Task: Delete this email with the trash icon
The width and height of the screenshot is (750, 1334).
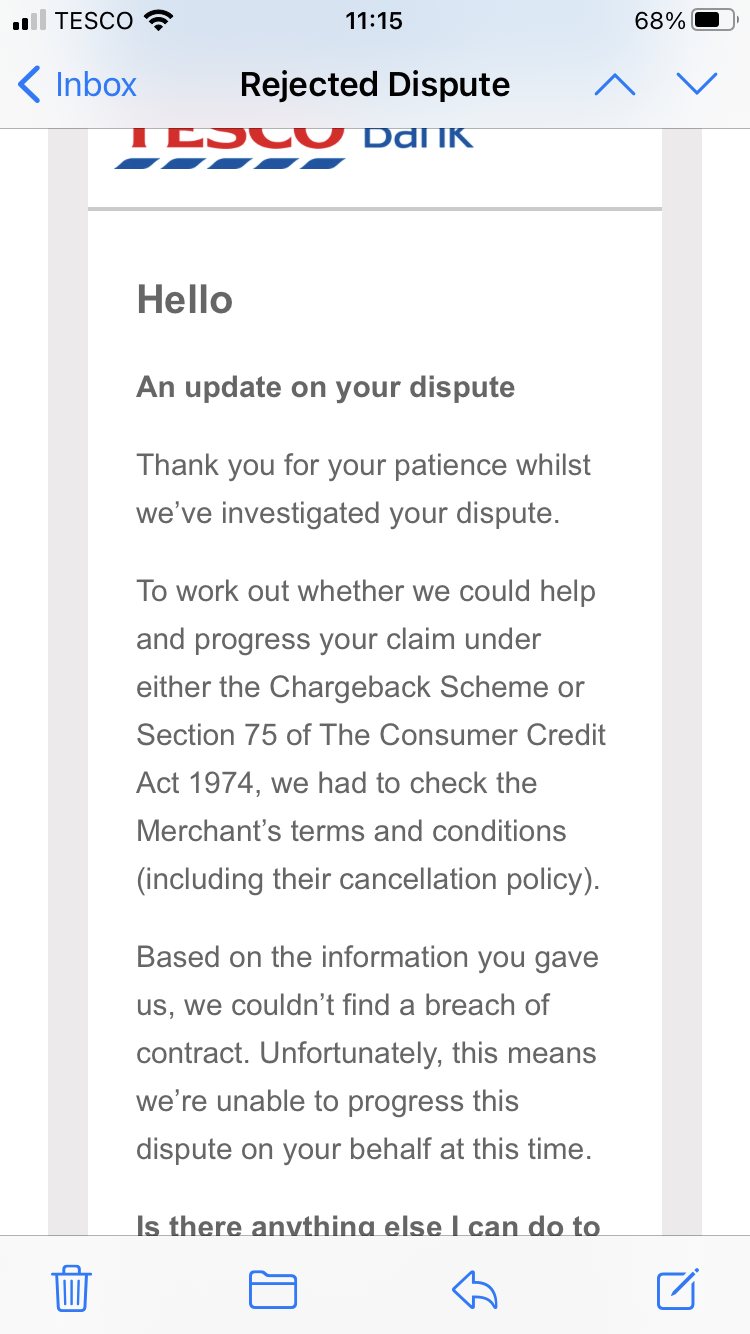Action: tap(71, 1288)
